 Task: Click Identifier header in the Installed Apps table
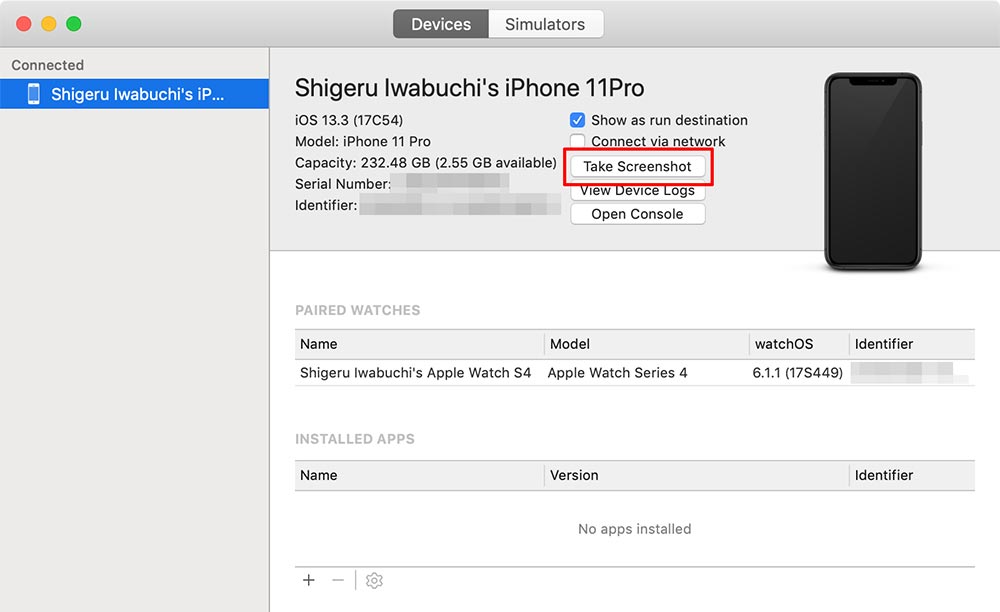[912, 476]
